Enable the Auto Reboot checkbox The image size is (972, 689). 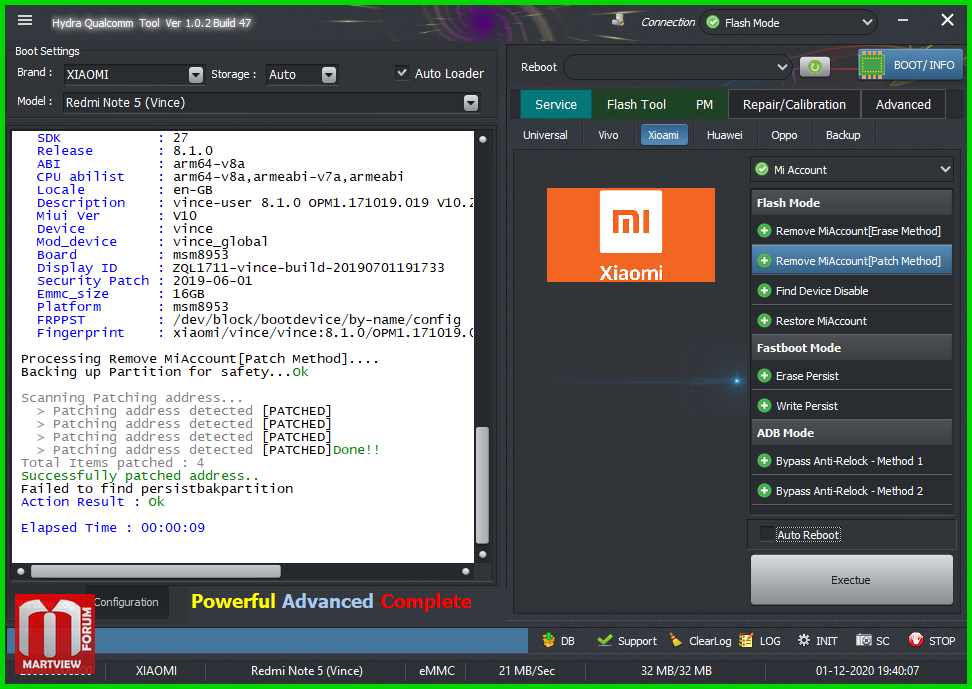(x=767, y=534)
